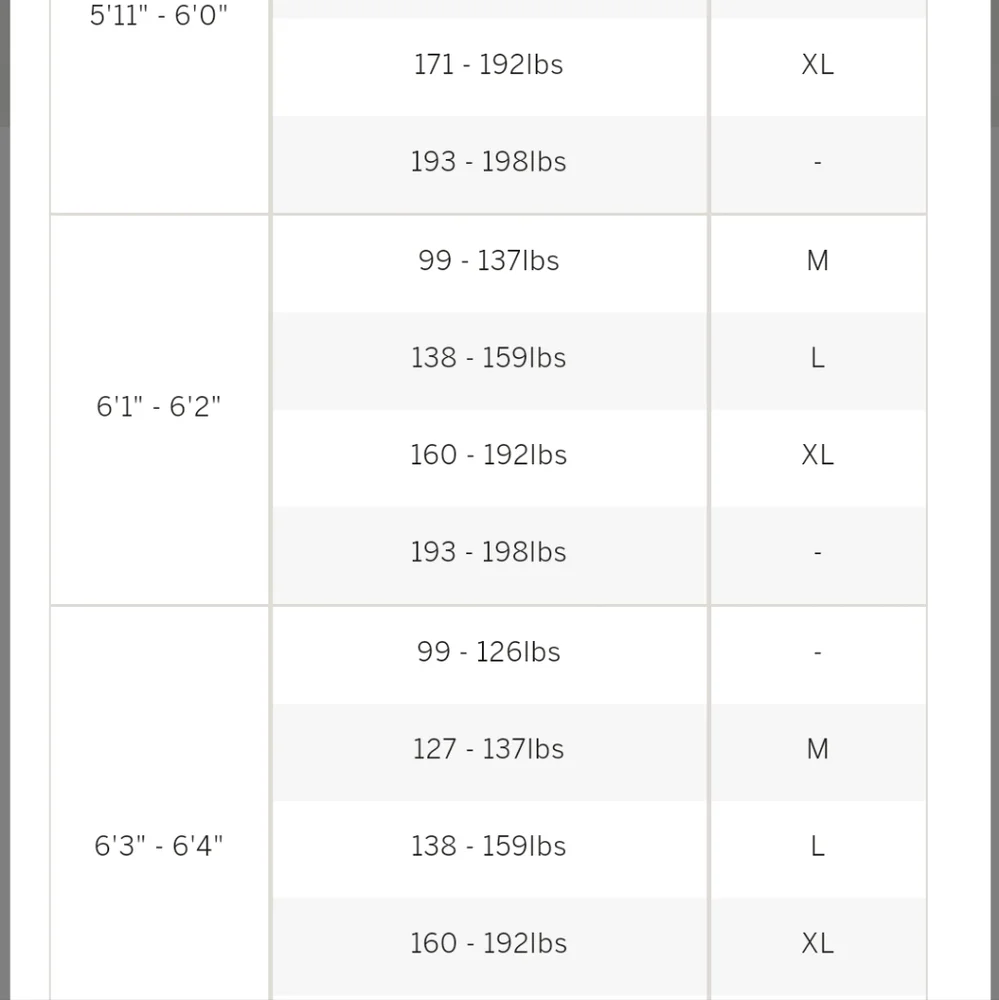Click XL size for 6'1" - 6'2" height
The image size is (999, 1000).
click(x=818, y=455)
